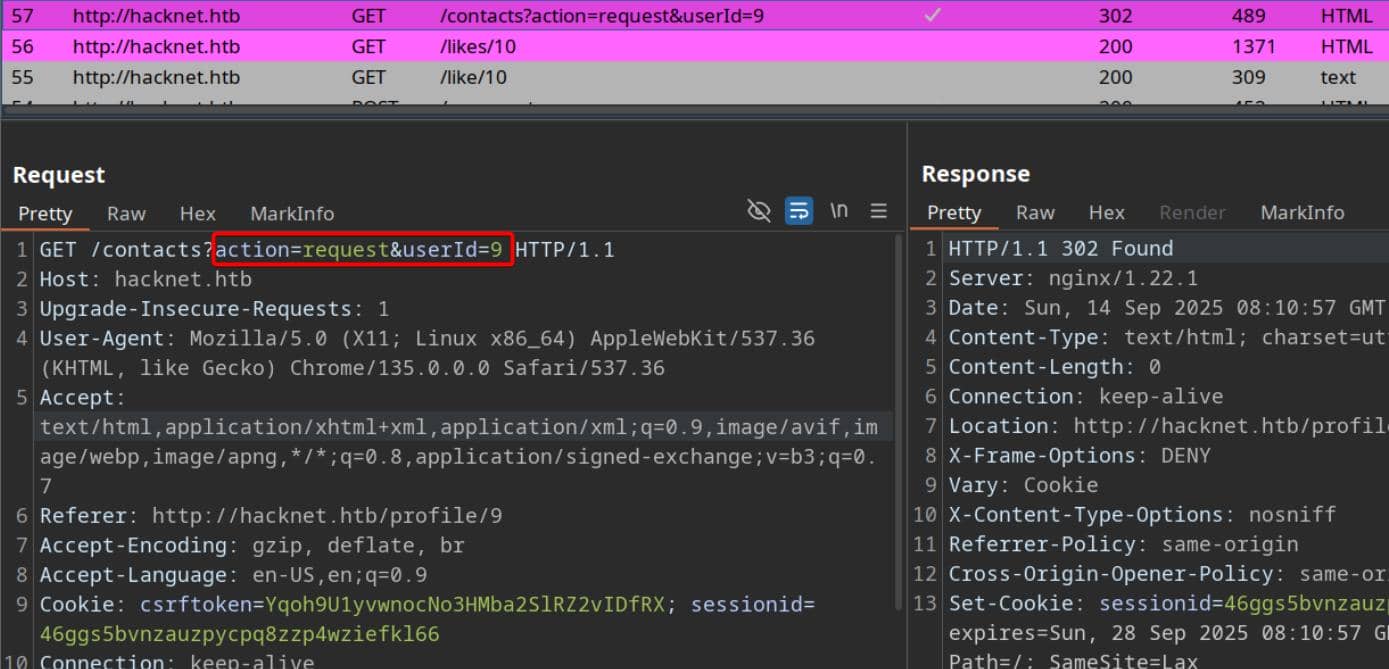Click the checkmark marker on request 57
1389x669 pixels.
pos(932,15)
